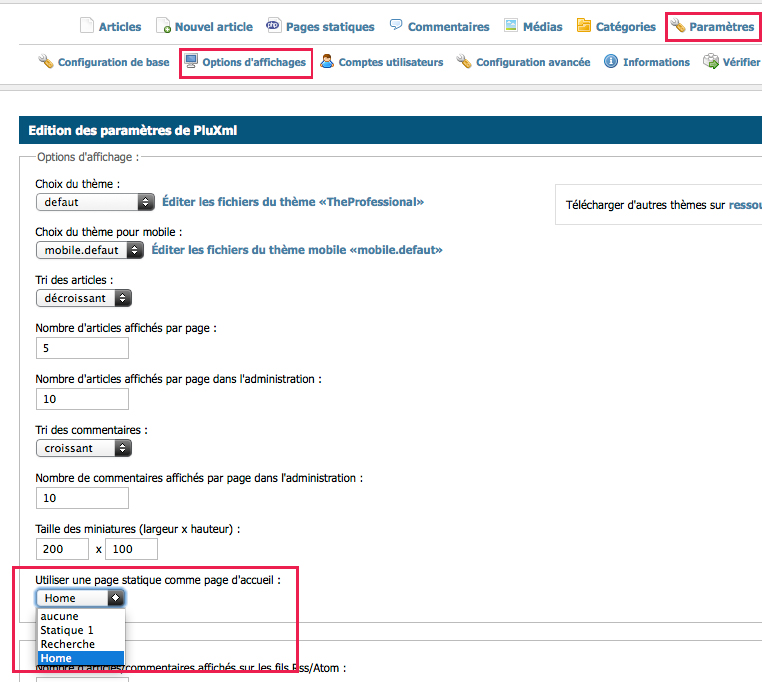Click the Comptes utilisateurs person icon

327,62
